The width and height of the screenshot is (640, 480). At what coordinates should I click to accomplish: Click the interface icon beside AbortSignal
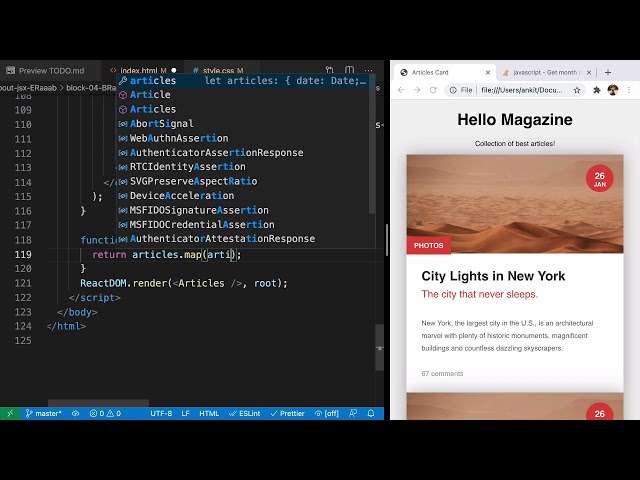(x=123, y=124)
